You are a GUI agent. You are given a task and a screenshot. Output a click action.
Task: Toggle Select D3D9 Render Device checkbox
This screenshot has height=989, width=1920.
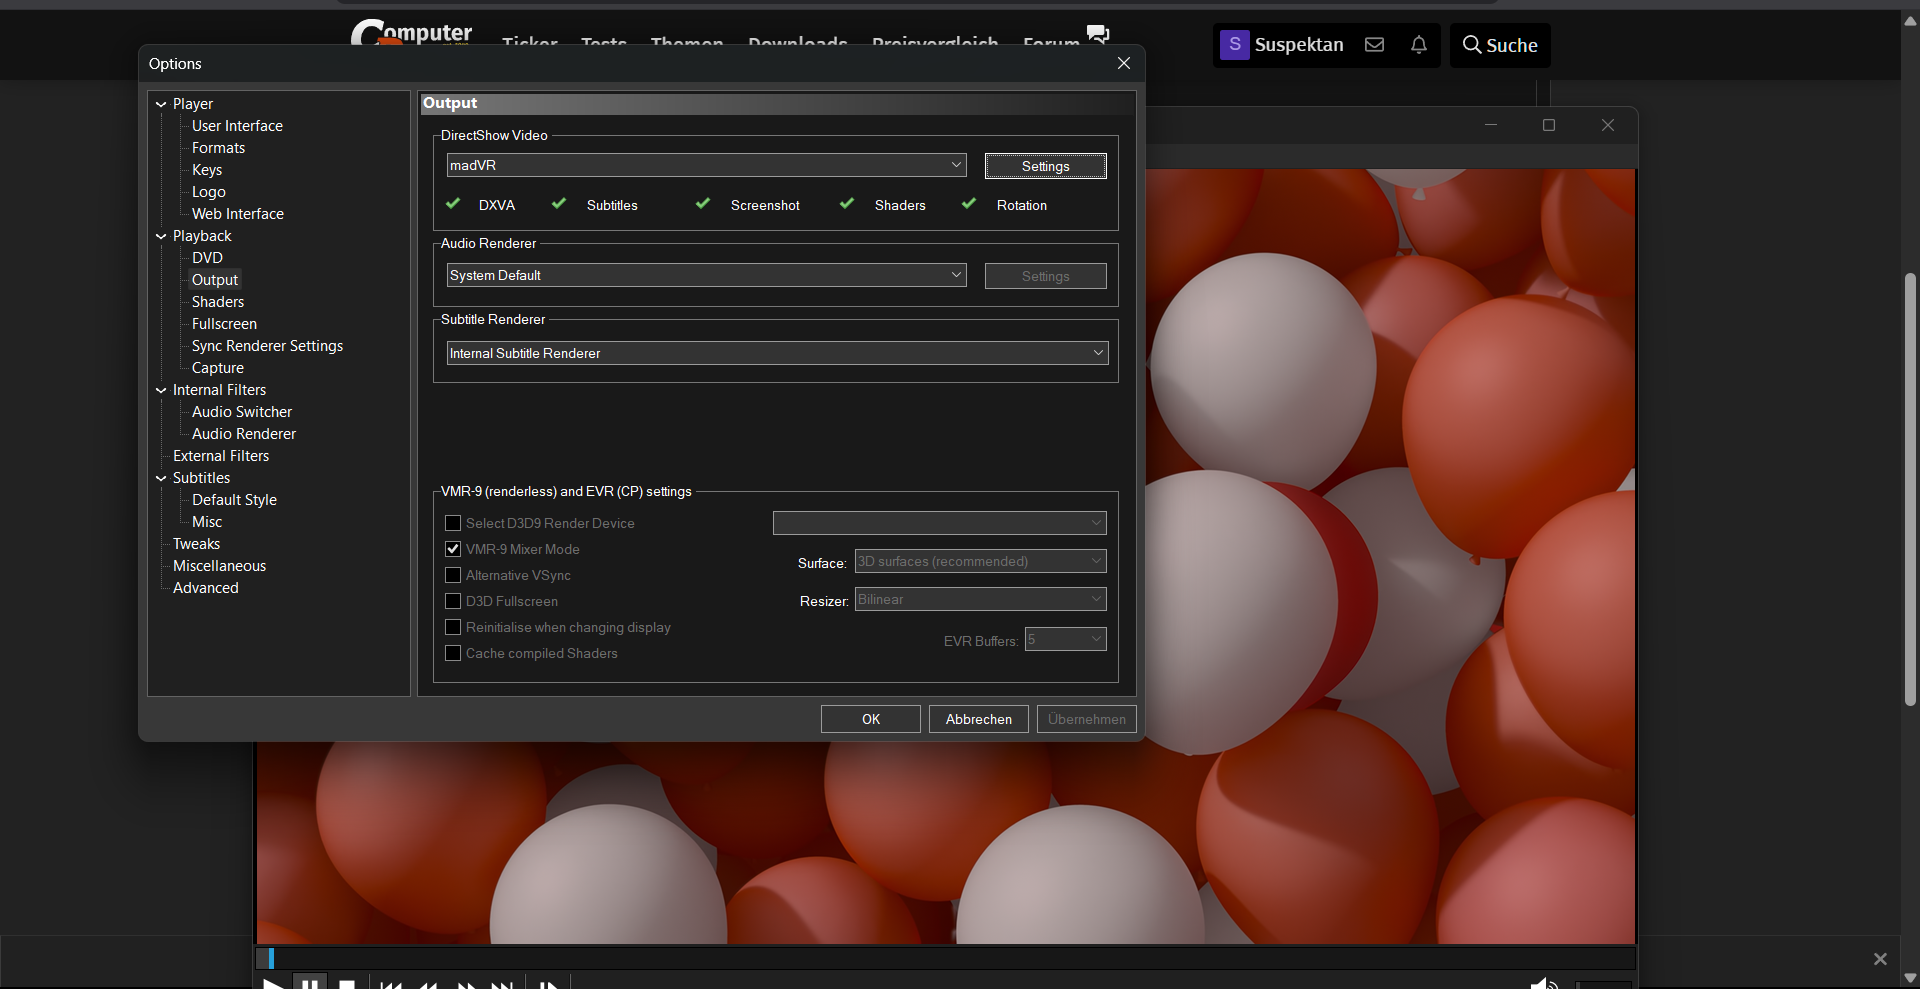[x=453, y=523]
